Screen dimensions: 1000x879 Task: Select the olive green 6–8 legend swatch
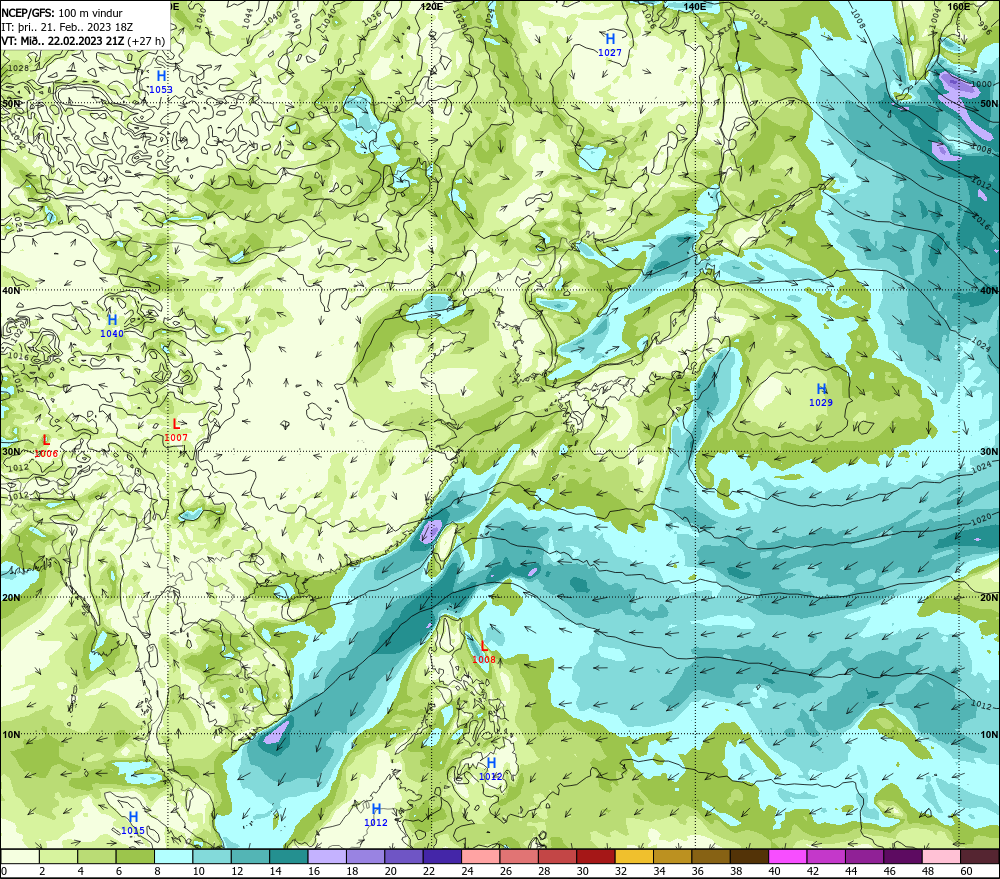[135, 857]
